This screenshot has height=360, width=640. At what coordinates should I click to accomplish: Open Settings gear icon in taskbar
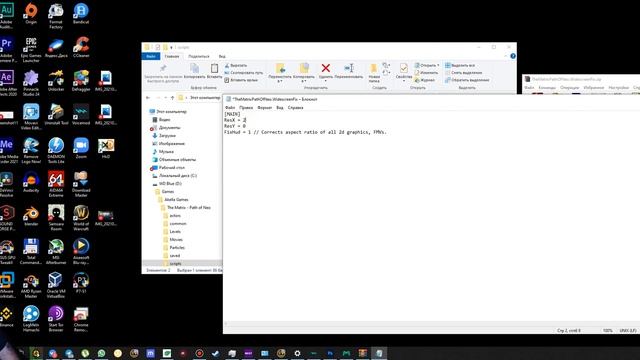point(297,353)
